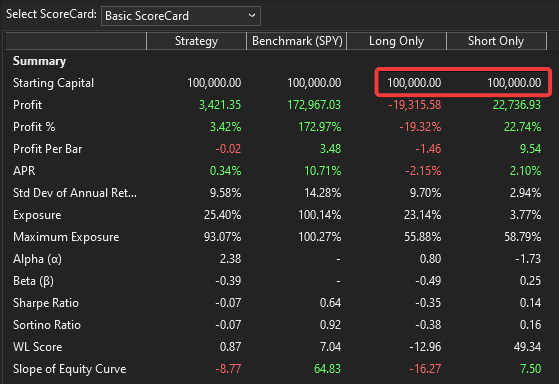Click Long Only Beta value -0.49

(429, 281)
